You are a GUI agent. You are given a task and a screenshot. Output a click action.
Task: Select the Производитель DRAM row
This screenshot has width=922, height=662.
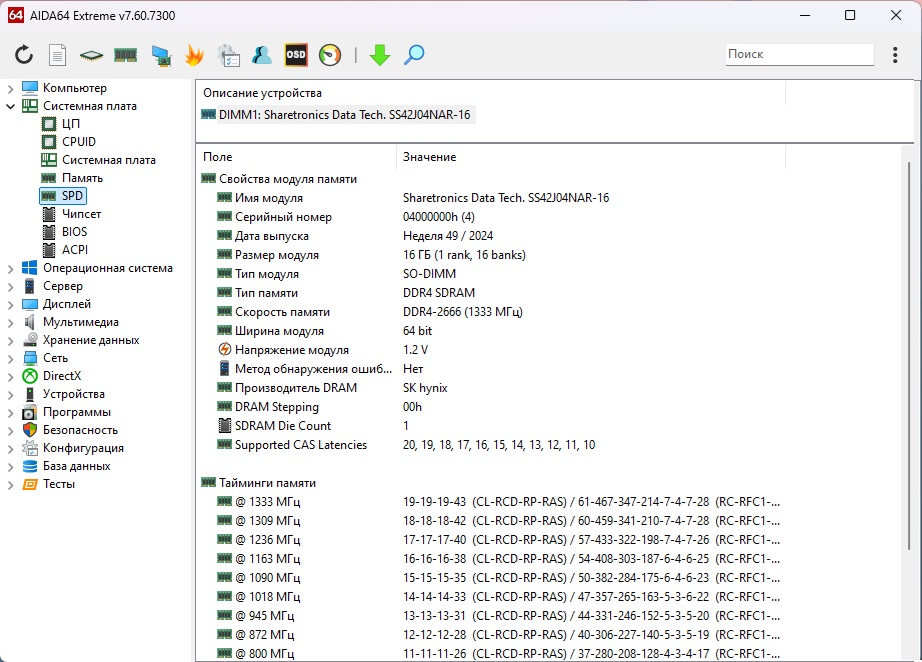click(499, 388)
